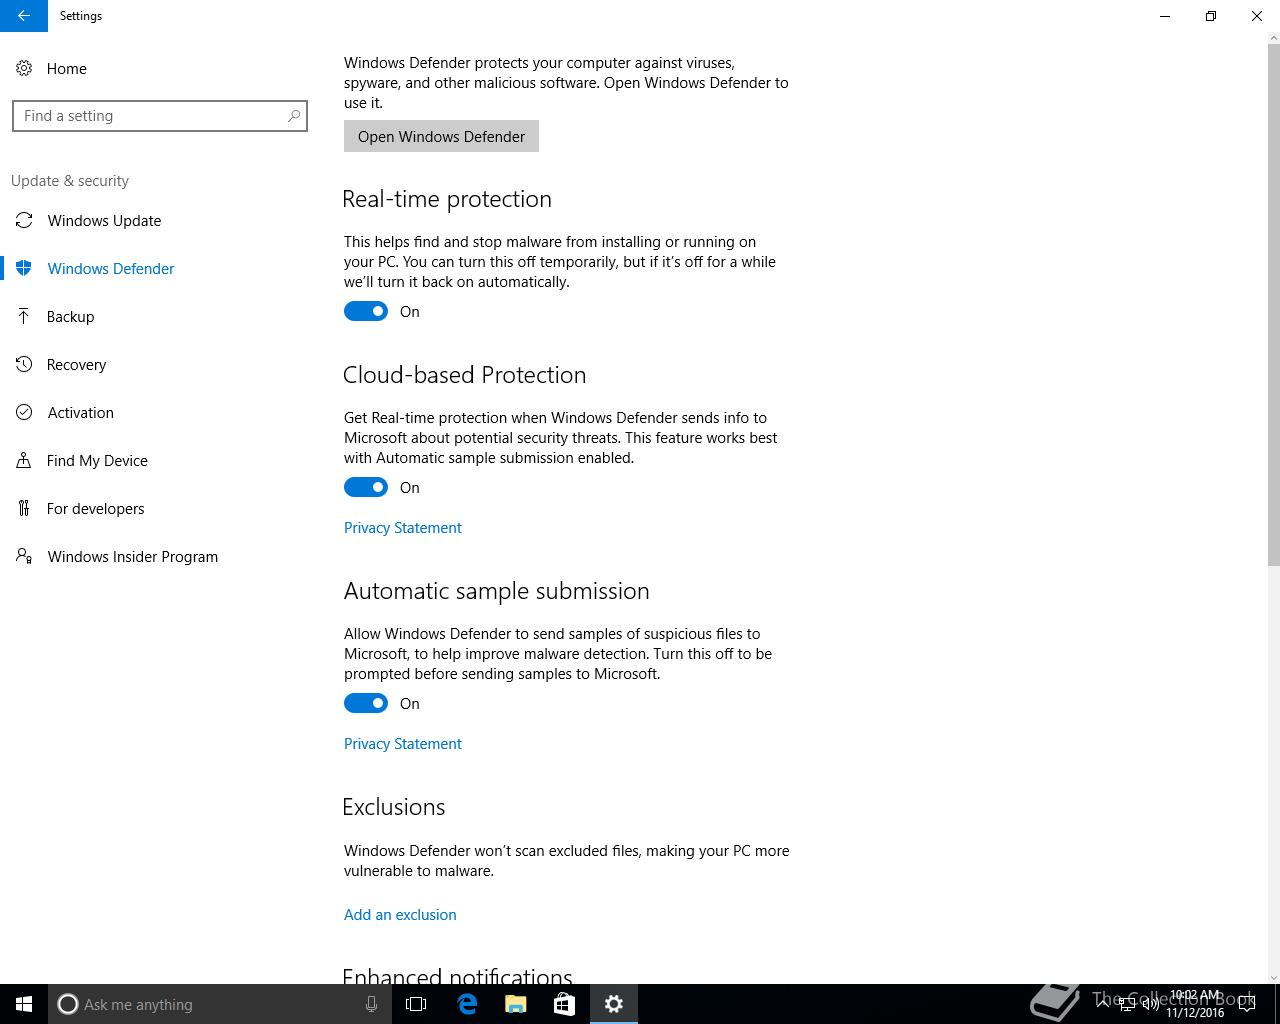
Task: Open the Windows Start menu
Action: (x=24, y=1004)
